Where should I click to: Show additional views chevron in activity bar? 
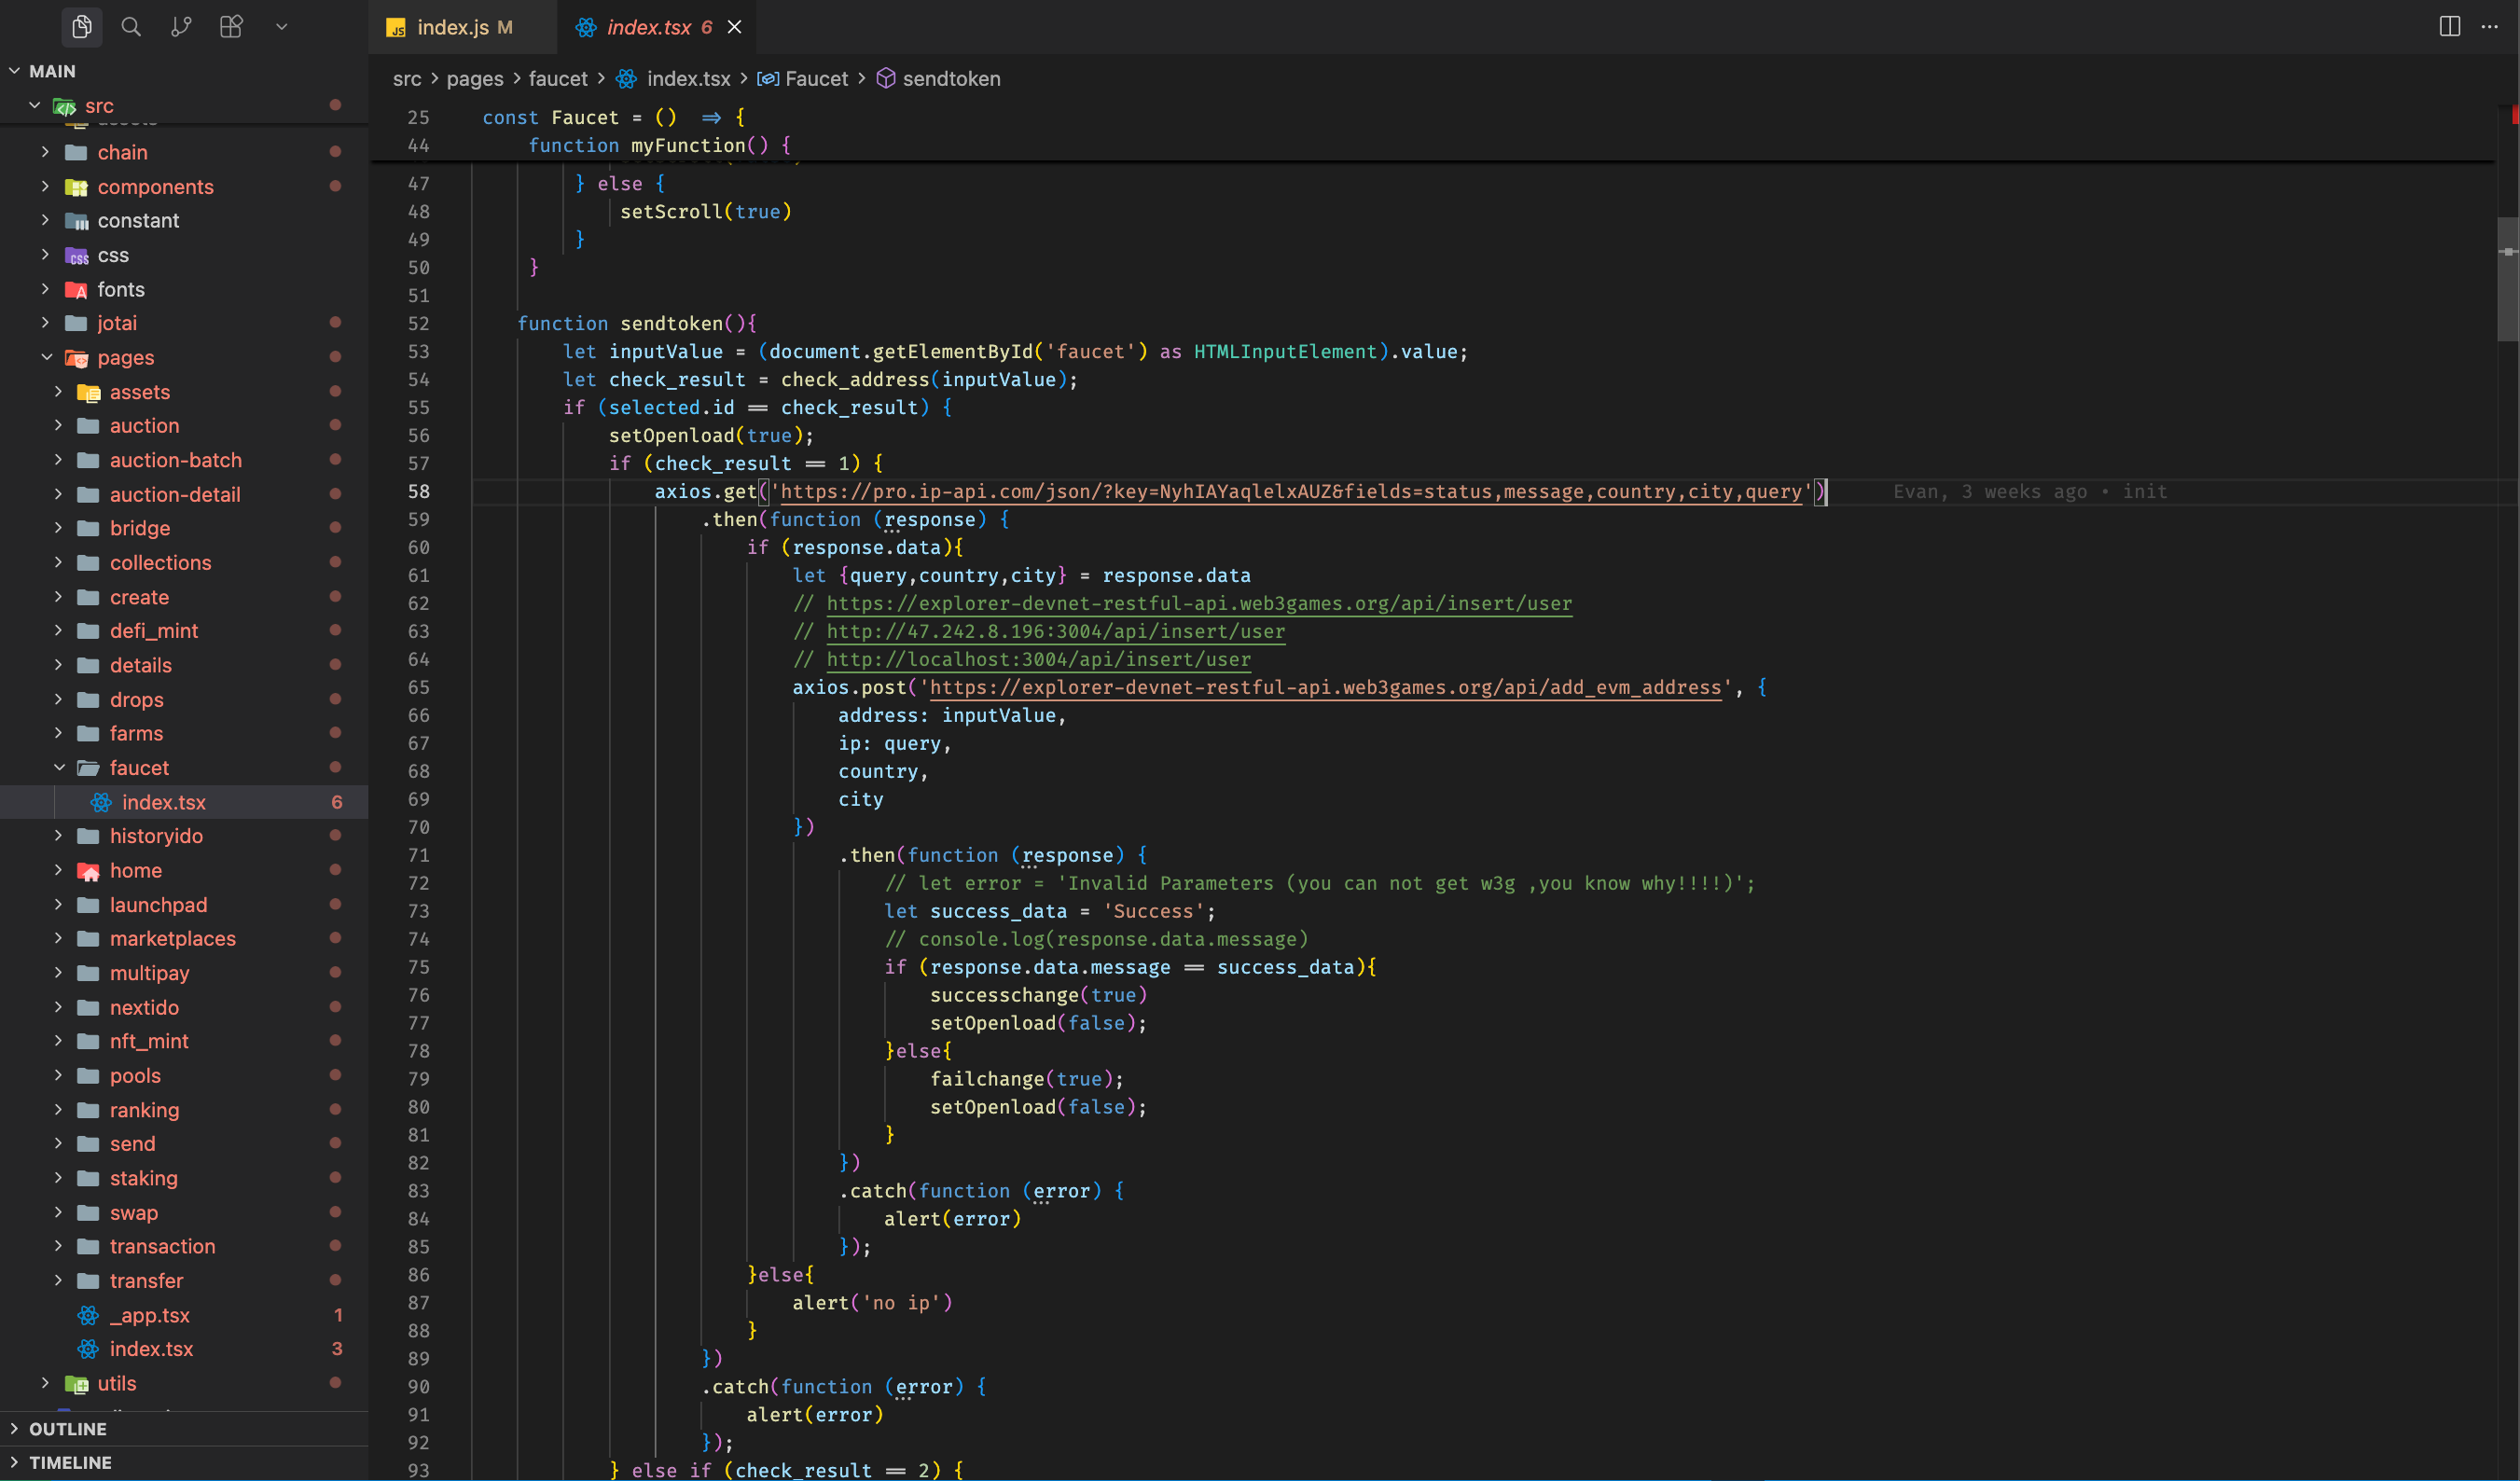(281, 27)
